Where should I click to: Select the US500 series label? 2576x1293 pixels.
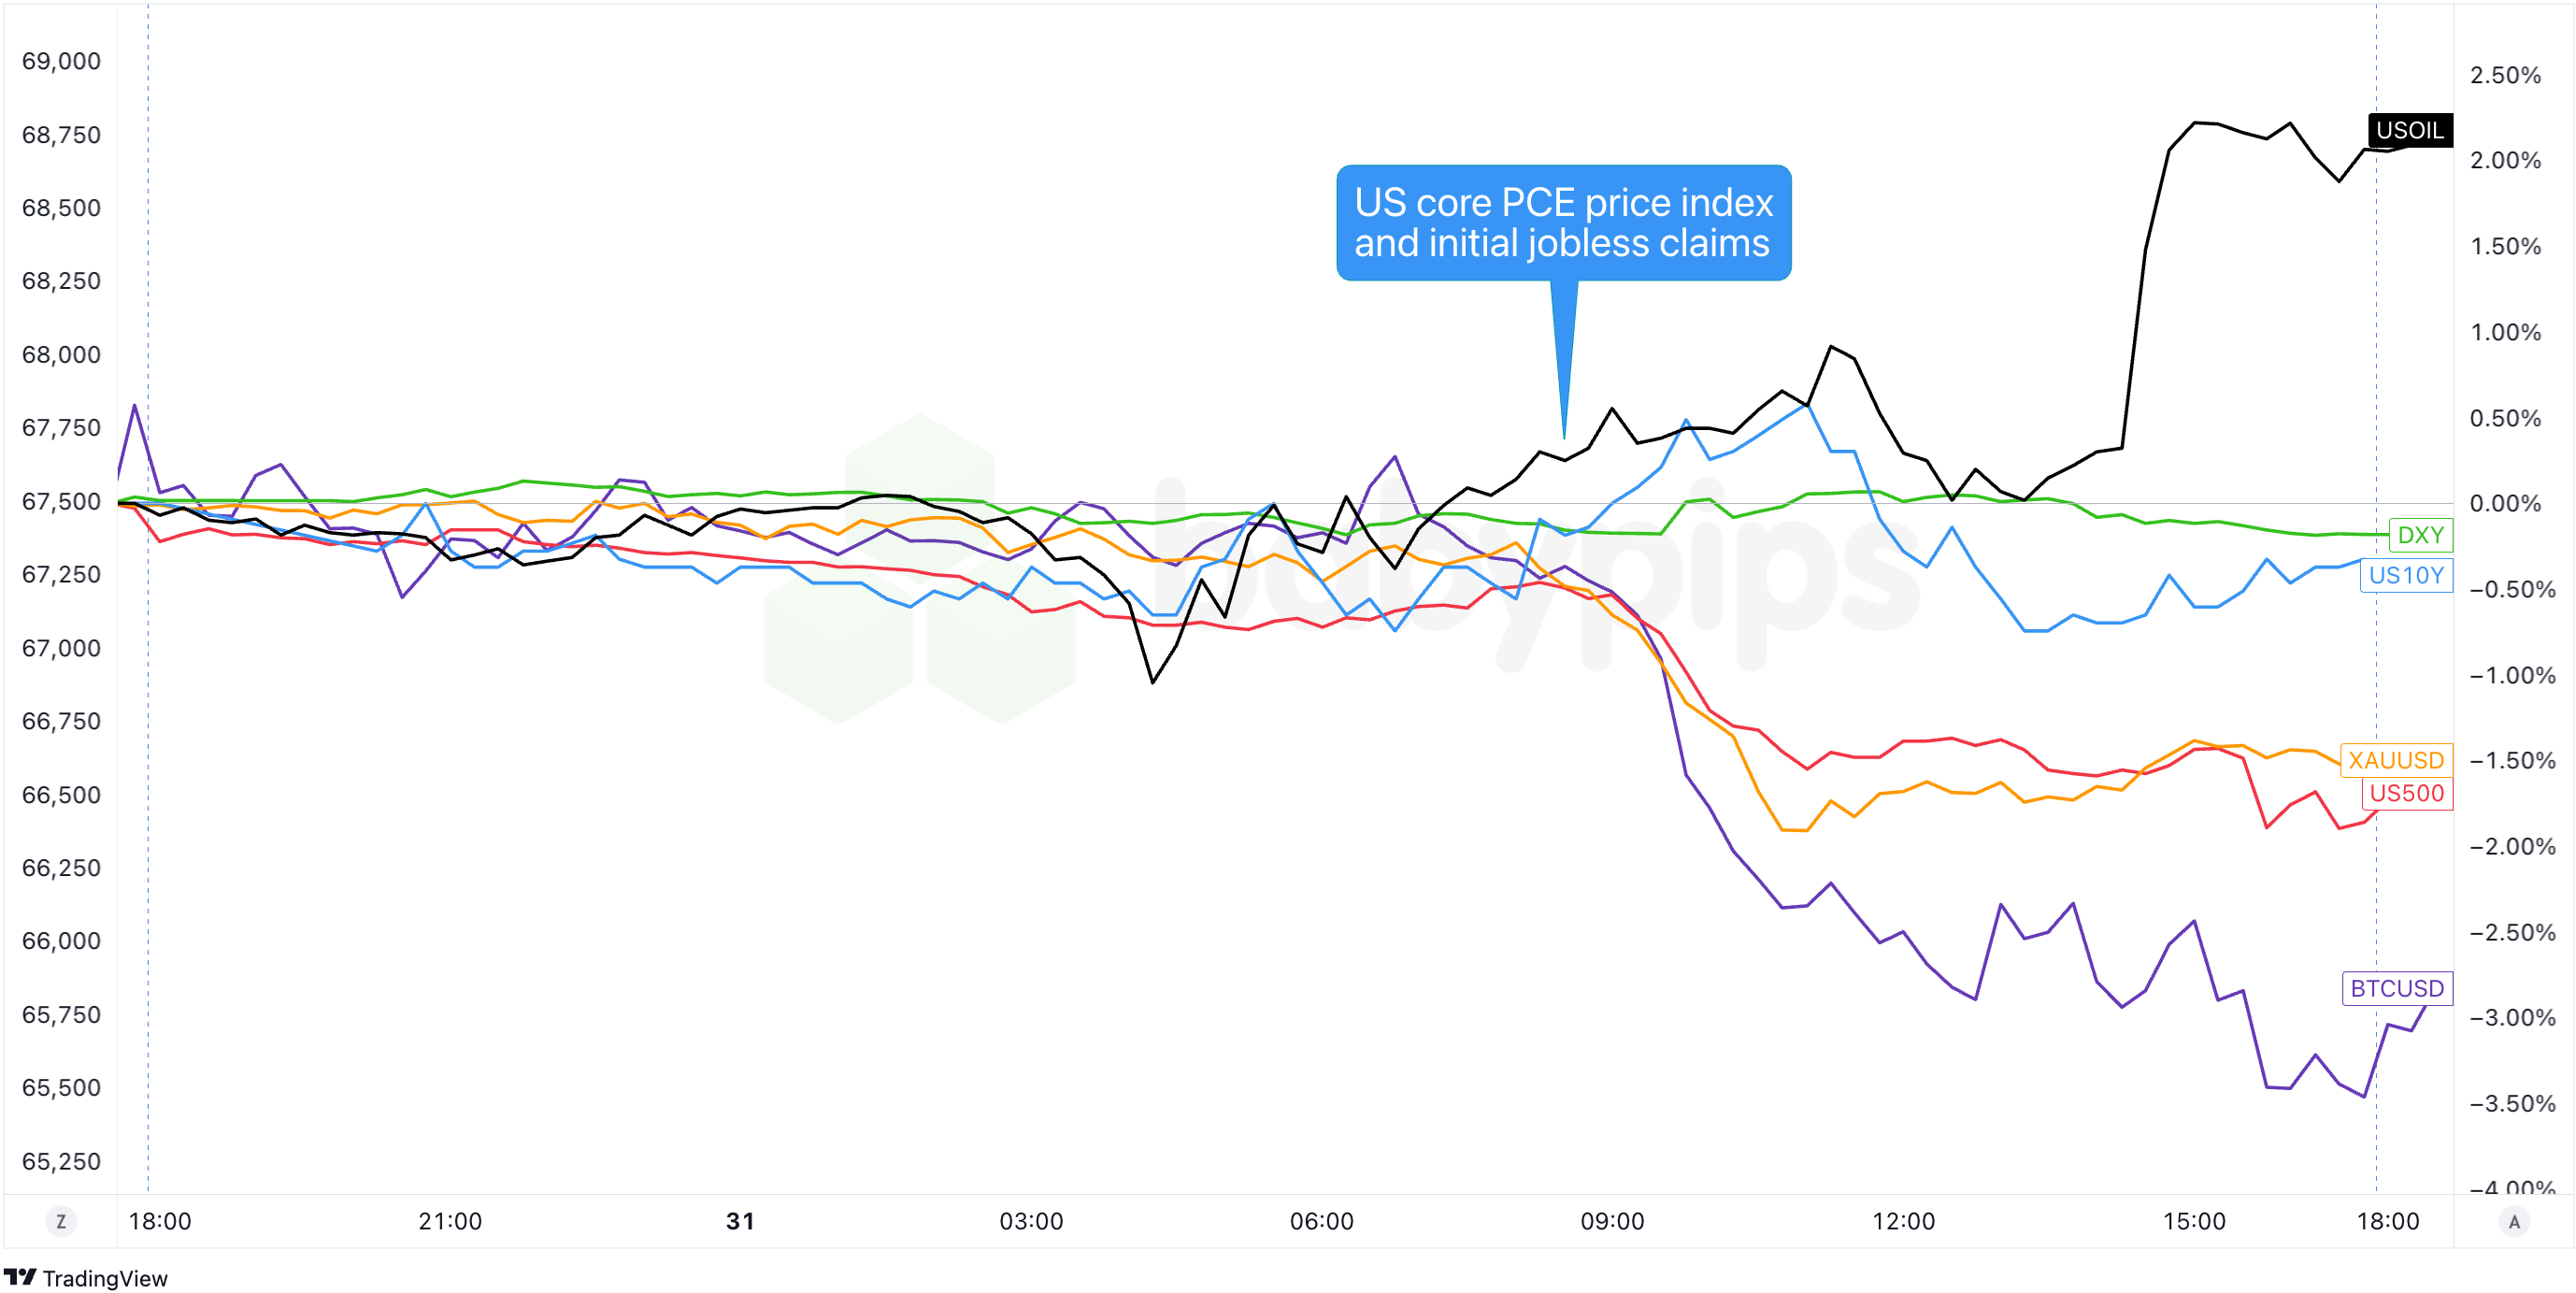pos(2406,793)
